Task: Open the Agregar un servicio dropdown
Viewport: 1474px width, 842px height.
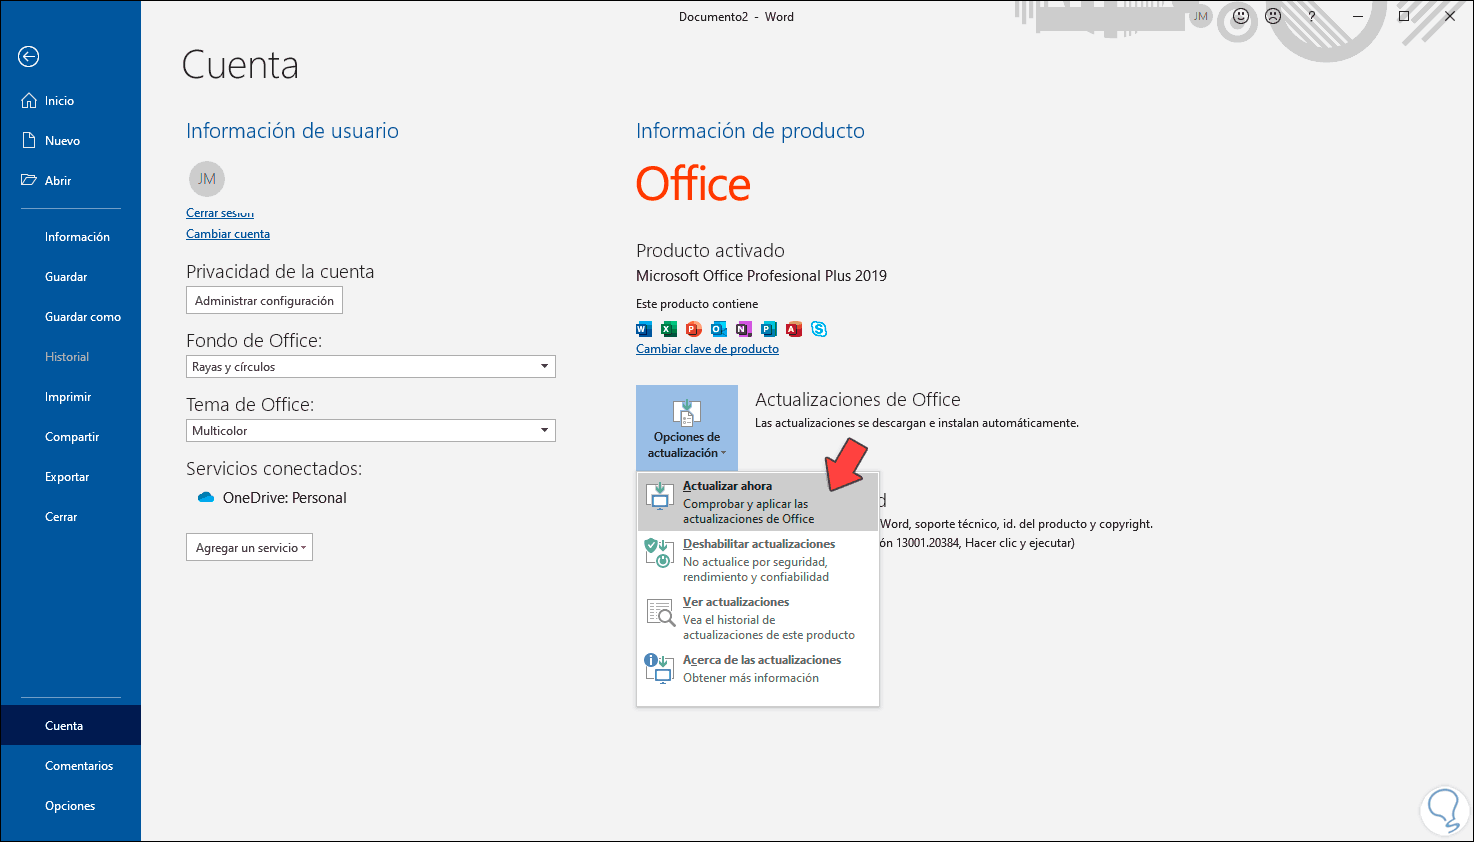Action: coord(249,548)
